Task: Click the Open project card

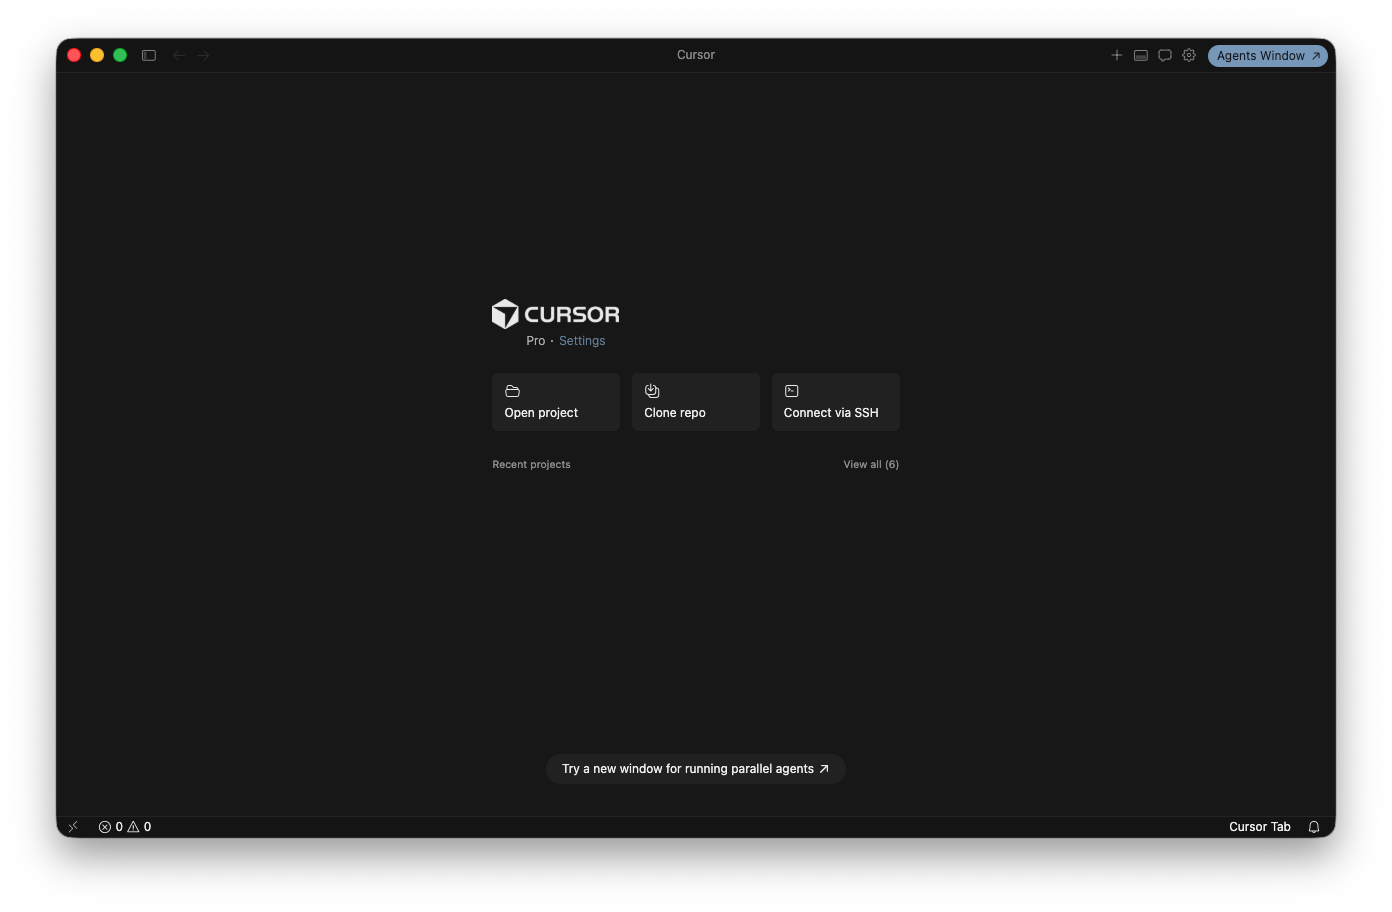Action: (556, 402)
